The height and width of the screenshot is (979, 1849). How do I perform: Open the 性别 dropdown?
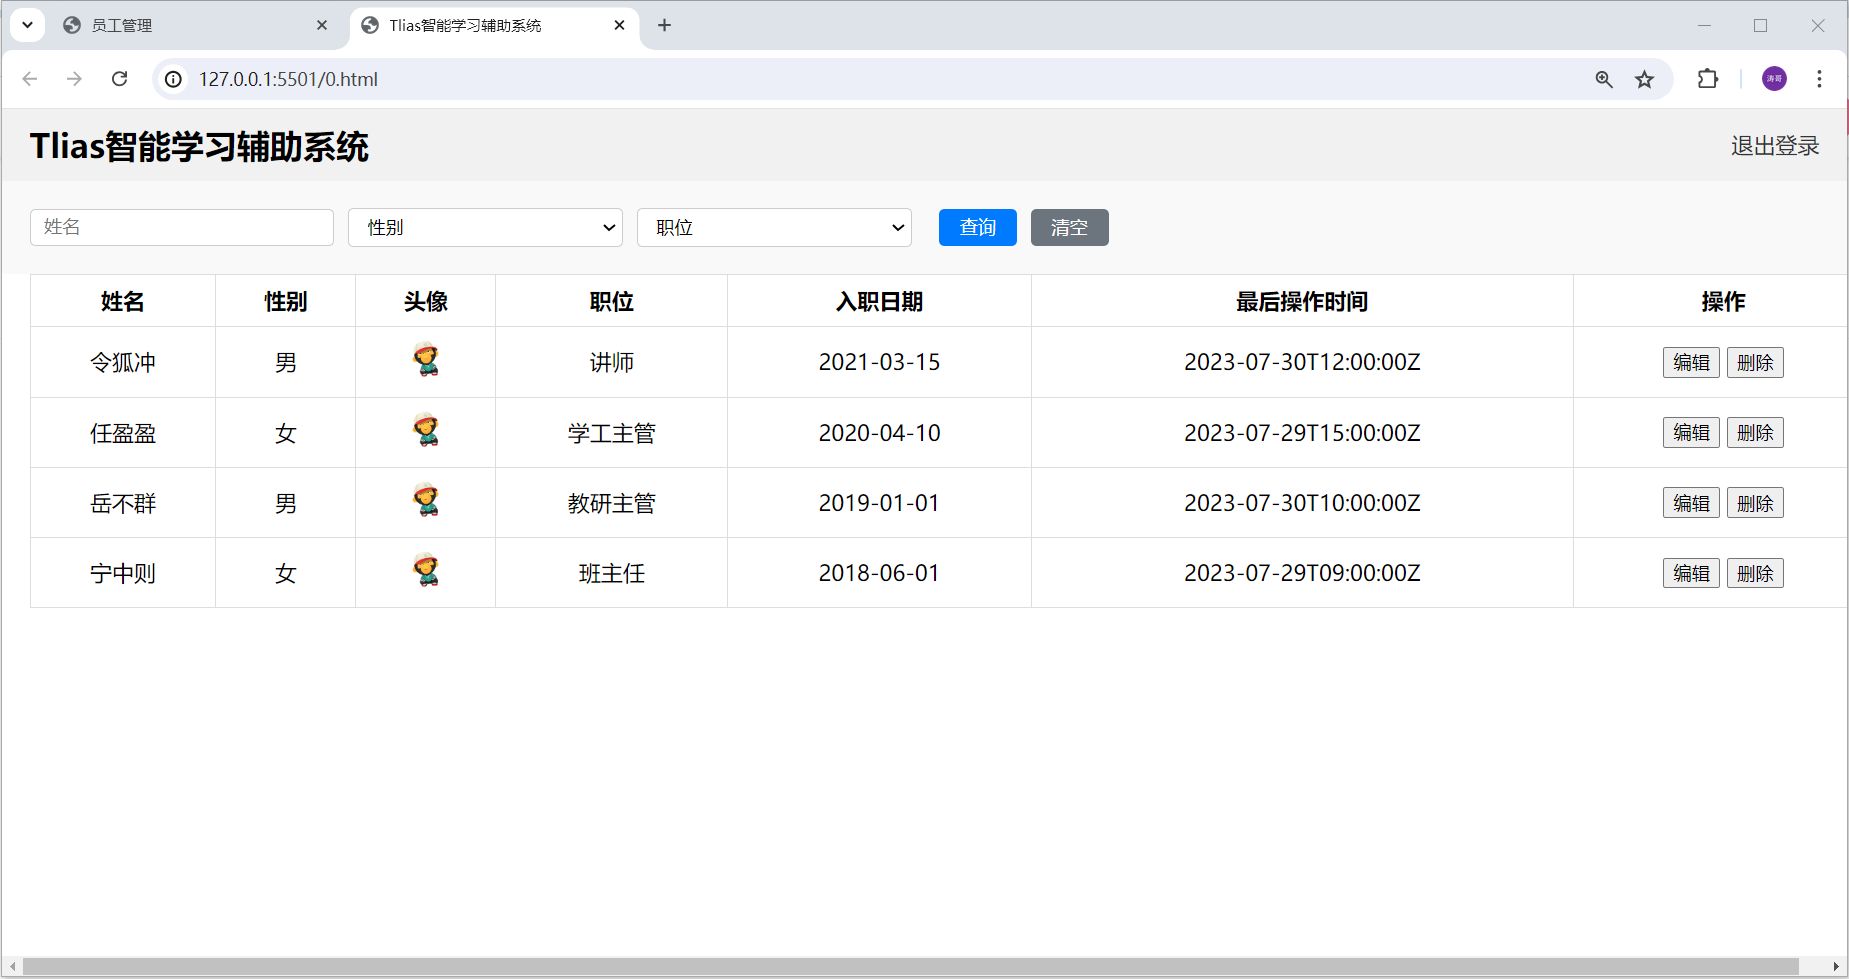(x=484, y=227)
